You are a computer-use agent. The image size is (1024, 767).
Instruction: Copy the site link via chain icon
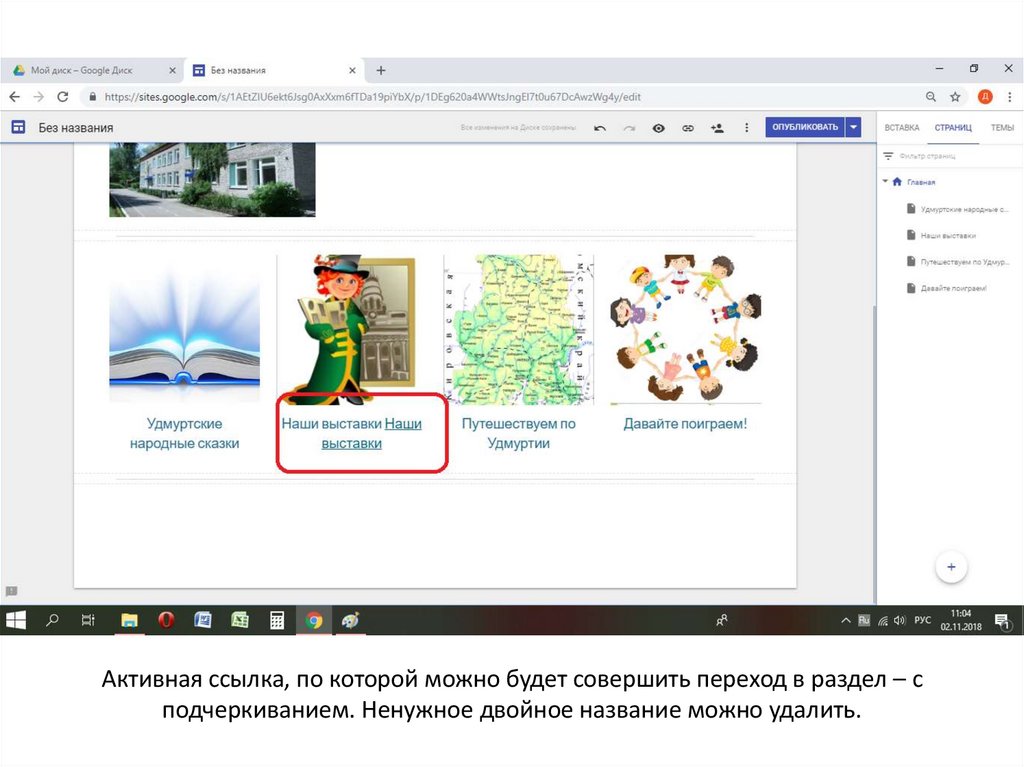(x=688, y=128)
